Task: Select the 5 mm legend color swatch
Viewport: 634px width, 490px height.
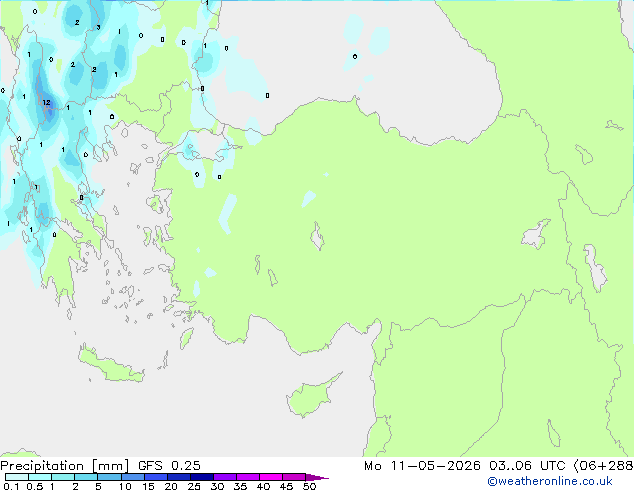Action: click(109, 477)
